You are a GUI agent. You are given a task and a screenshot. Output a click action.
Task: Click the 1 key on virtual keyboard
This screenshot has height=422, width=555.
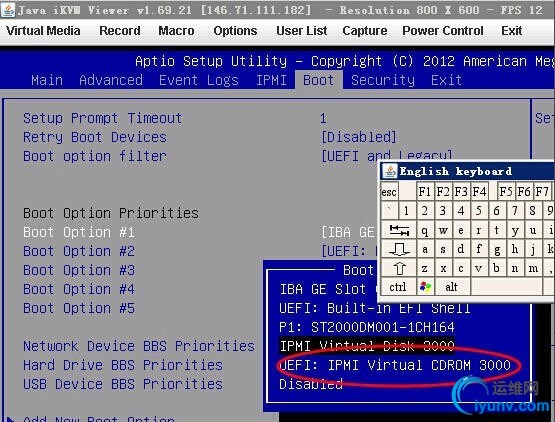click(x=407, y=211)
